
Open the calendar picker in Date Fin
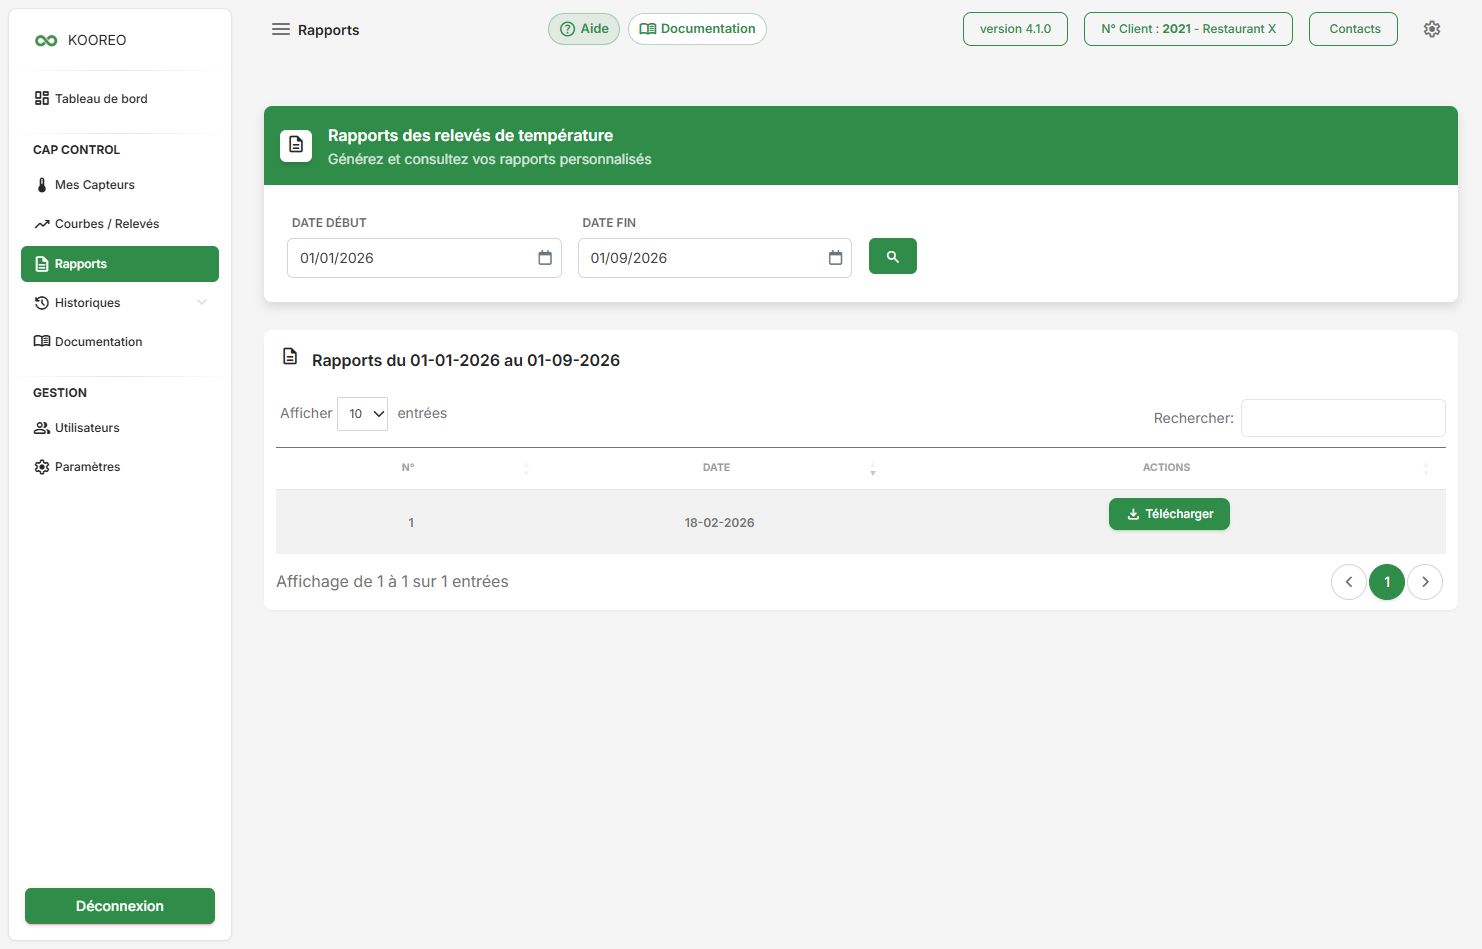click(x=836, y=258)
